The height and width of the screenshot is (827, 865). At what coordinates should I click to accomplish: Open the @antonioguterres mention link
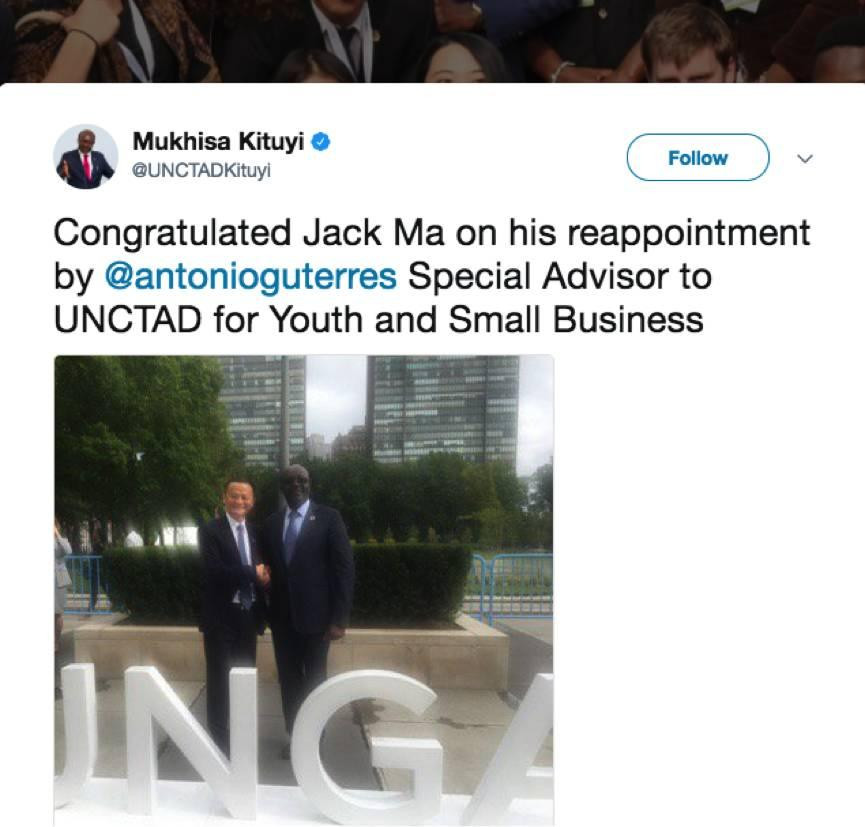pyautogui.click(x=250, y=276)
